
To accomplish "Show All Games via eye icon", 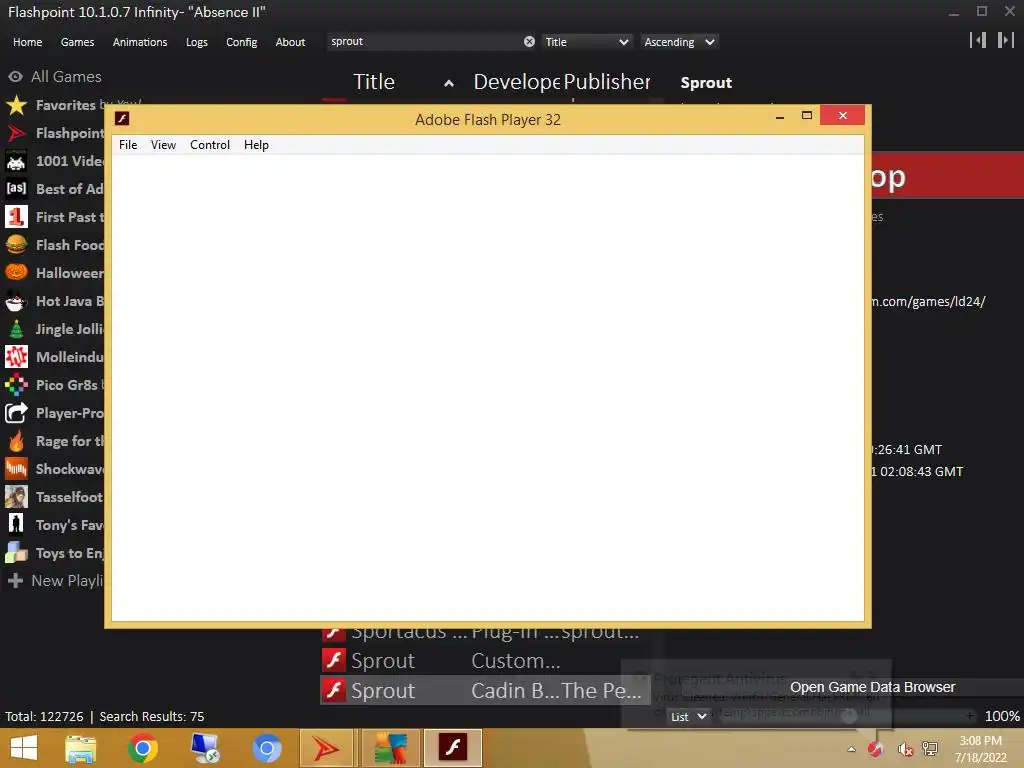I will pos(16,76).
